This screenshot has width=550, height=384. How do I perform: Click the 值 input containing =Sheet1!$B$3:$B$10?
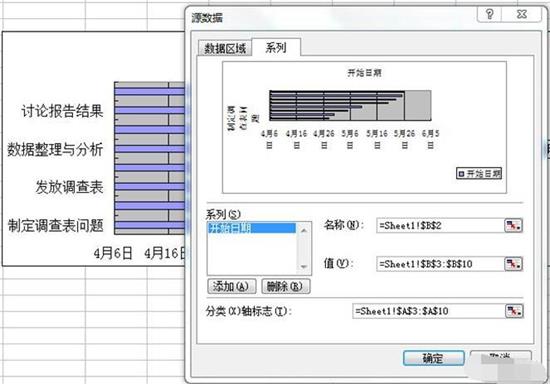click(440, 264)
